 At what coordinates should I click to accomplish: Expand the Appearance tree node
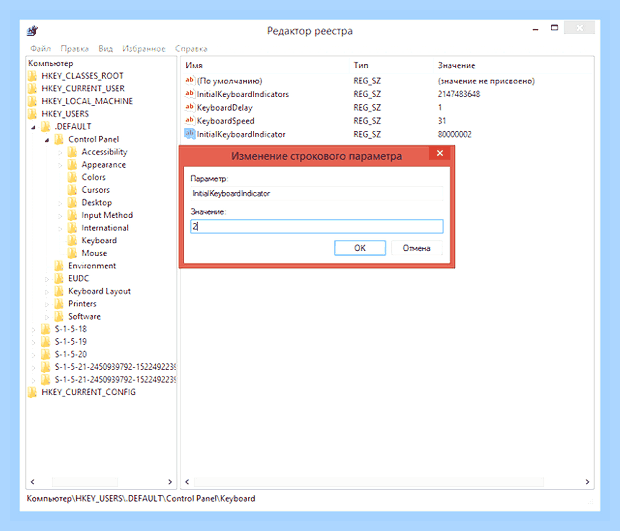(x=60, y=165)
